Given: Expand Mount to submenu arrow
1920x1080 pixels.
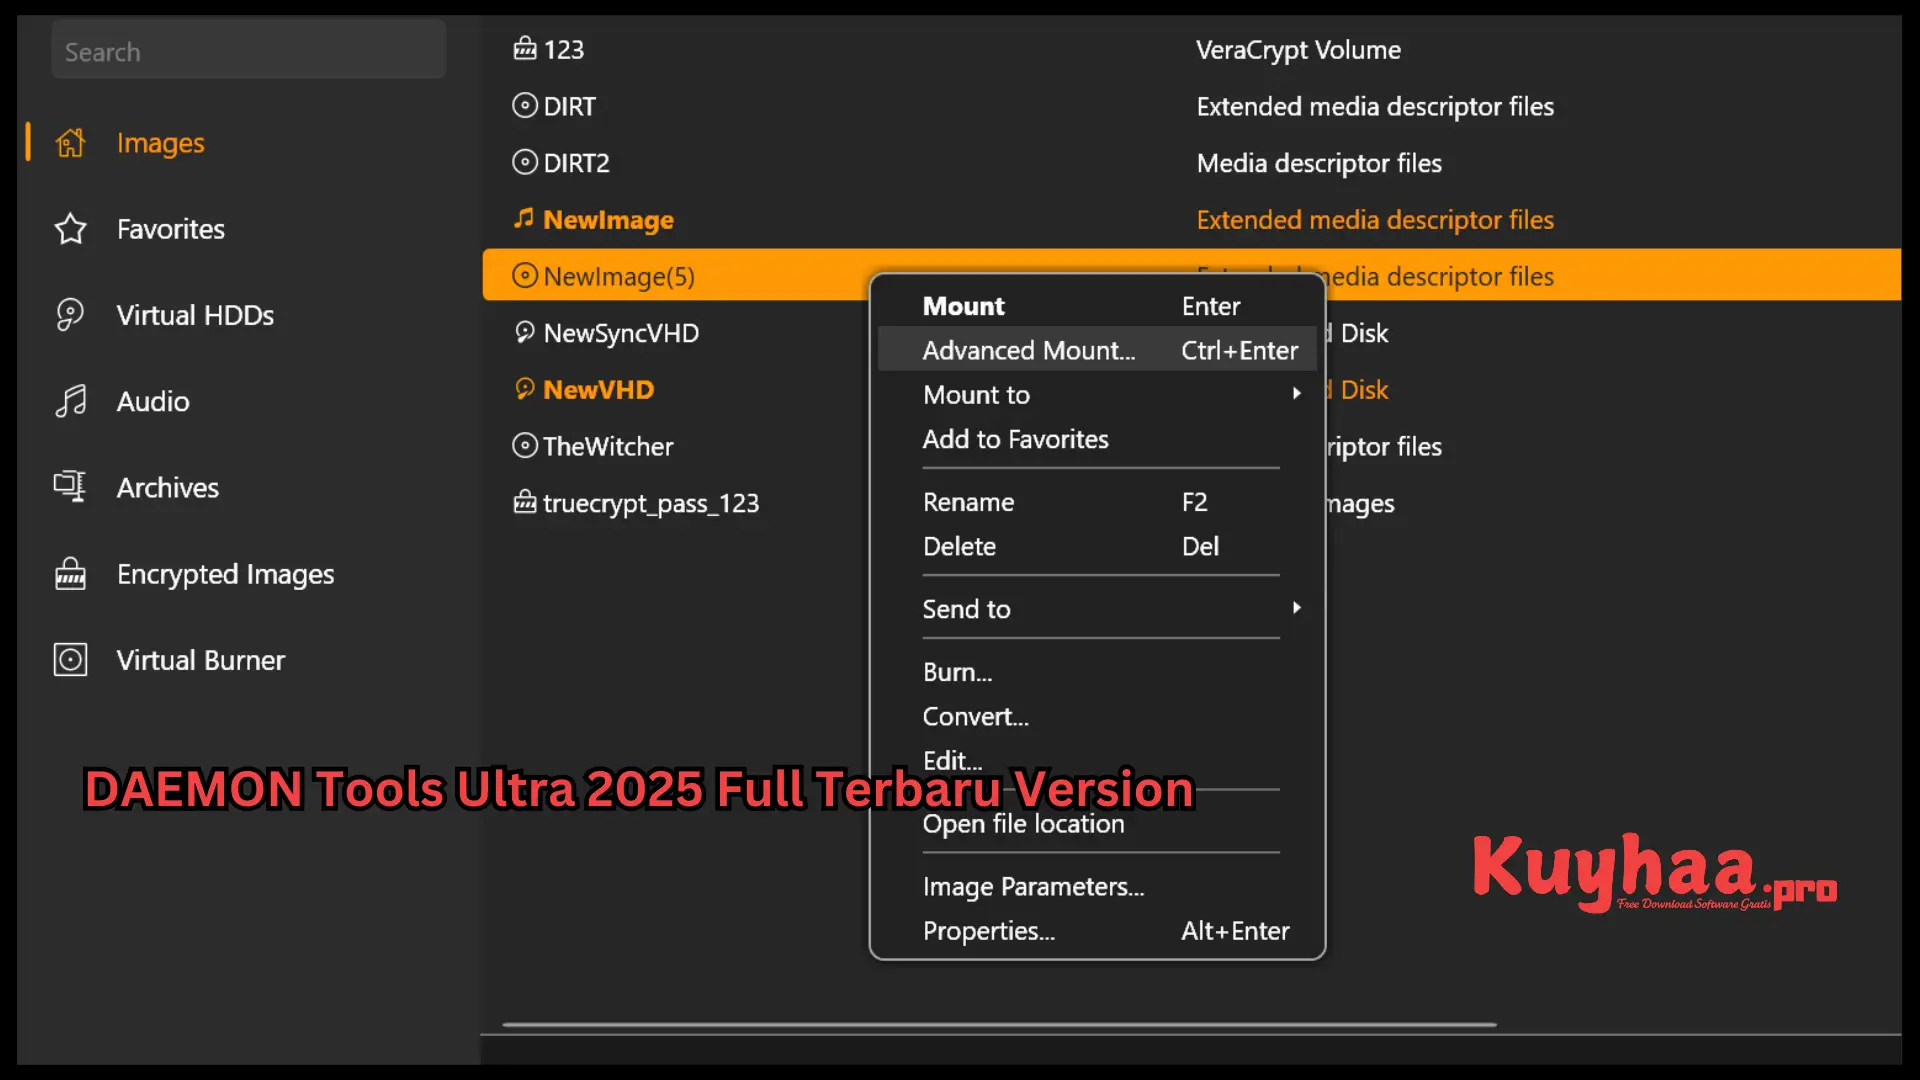Looking at the screenshot, I should 1295,393.
